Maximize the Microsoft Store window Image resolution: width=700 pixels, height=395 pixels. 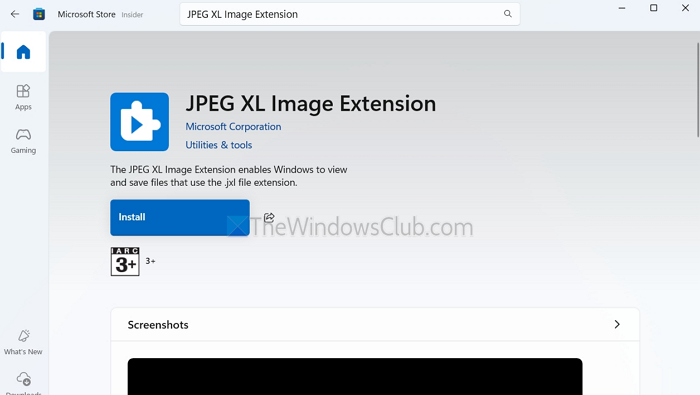pyautogui.click(x=654, y=8)
